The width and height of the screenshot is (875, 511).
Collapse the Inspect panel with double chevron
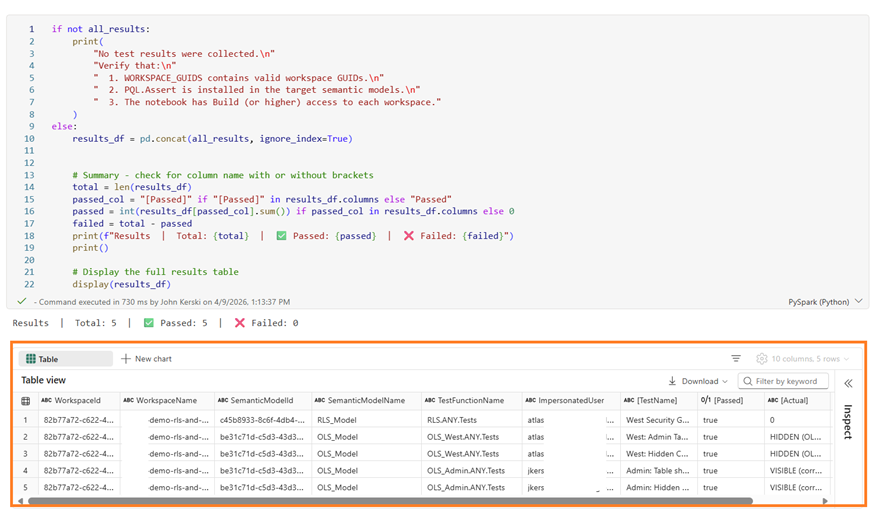pyautogui.click(x=848, y=383)
